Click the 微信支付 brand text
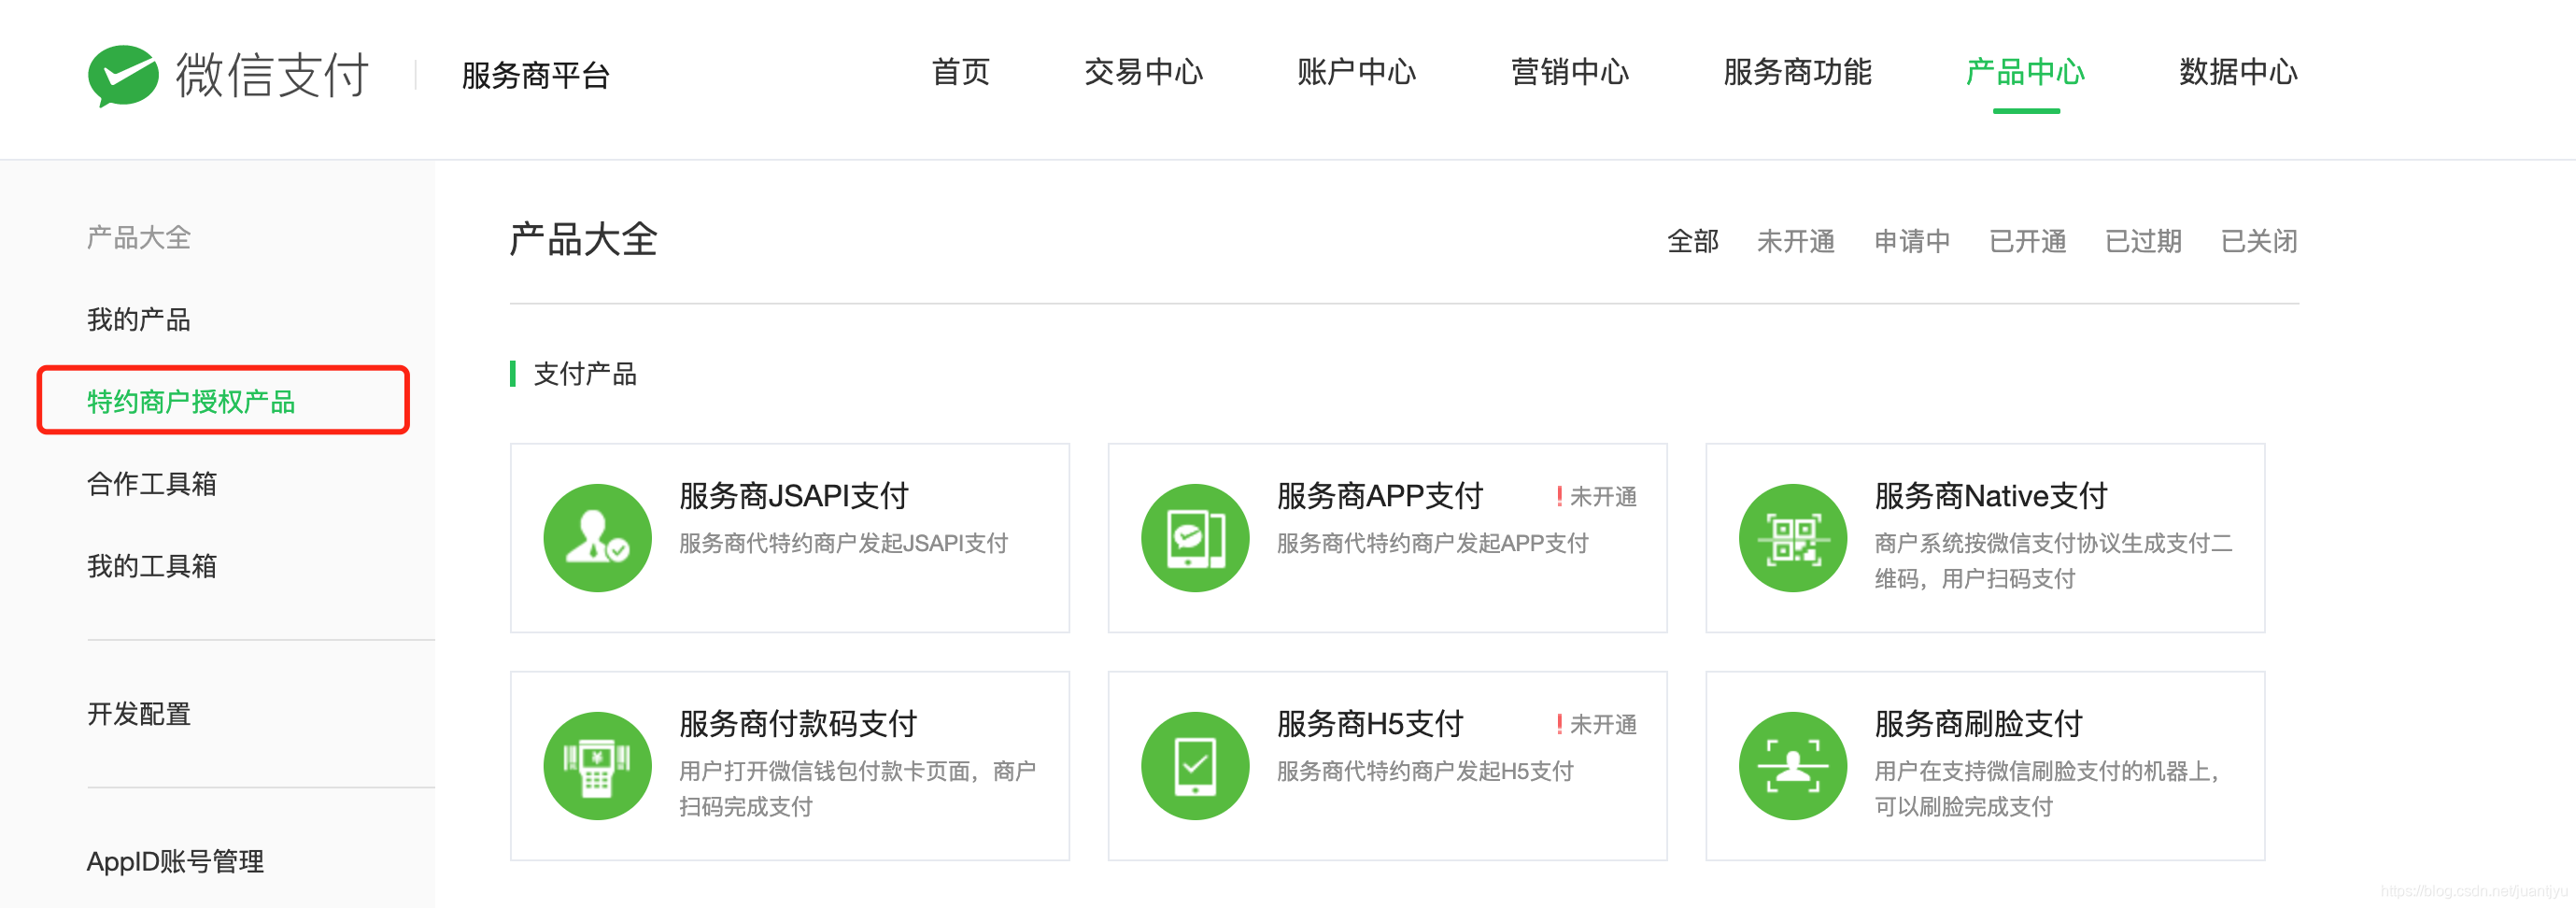Image resolution: width=2576 pixels, height=908 pixels. [273, 75]
